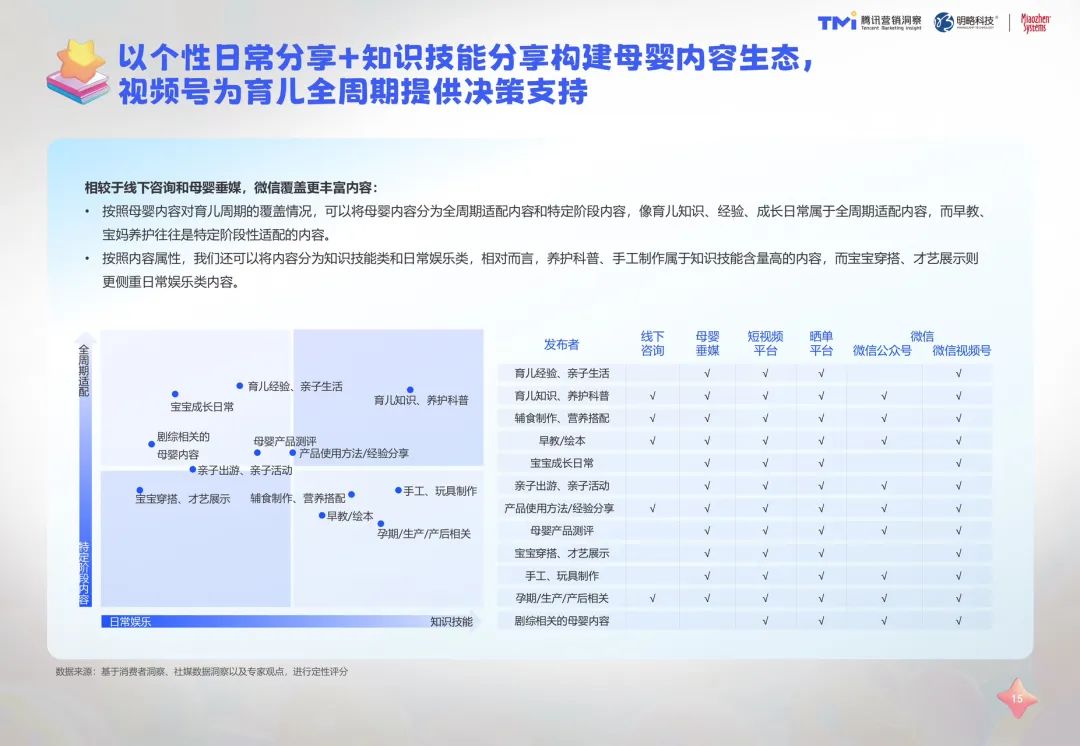
Task: Click the 母婴垂媒 column header
Action: 707,344
